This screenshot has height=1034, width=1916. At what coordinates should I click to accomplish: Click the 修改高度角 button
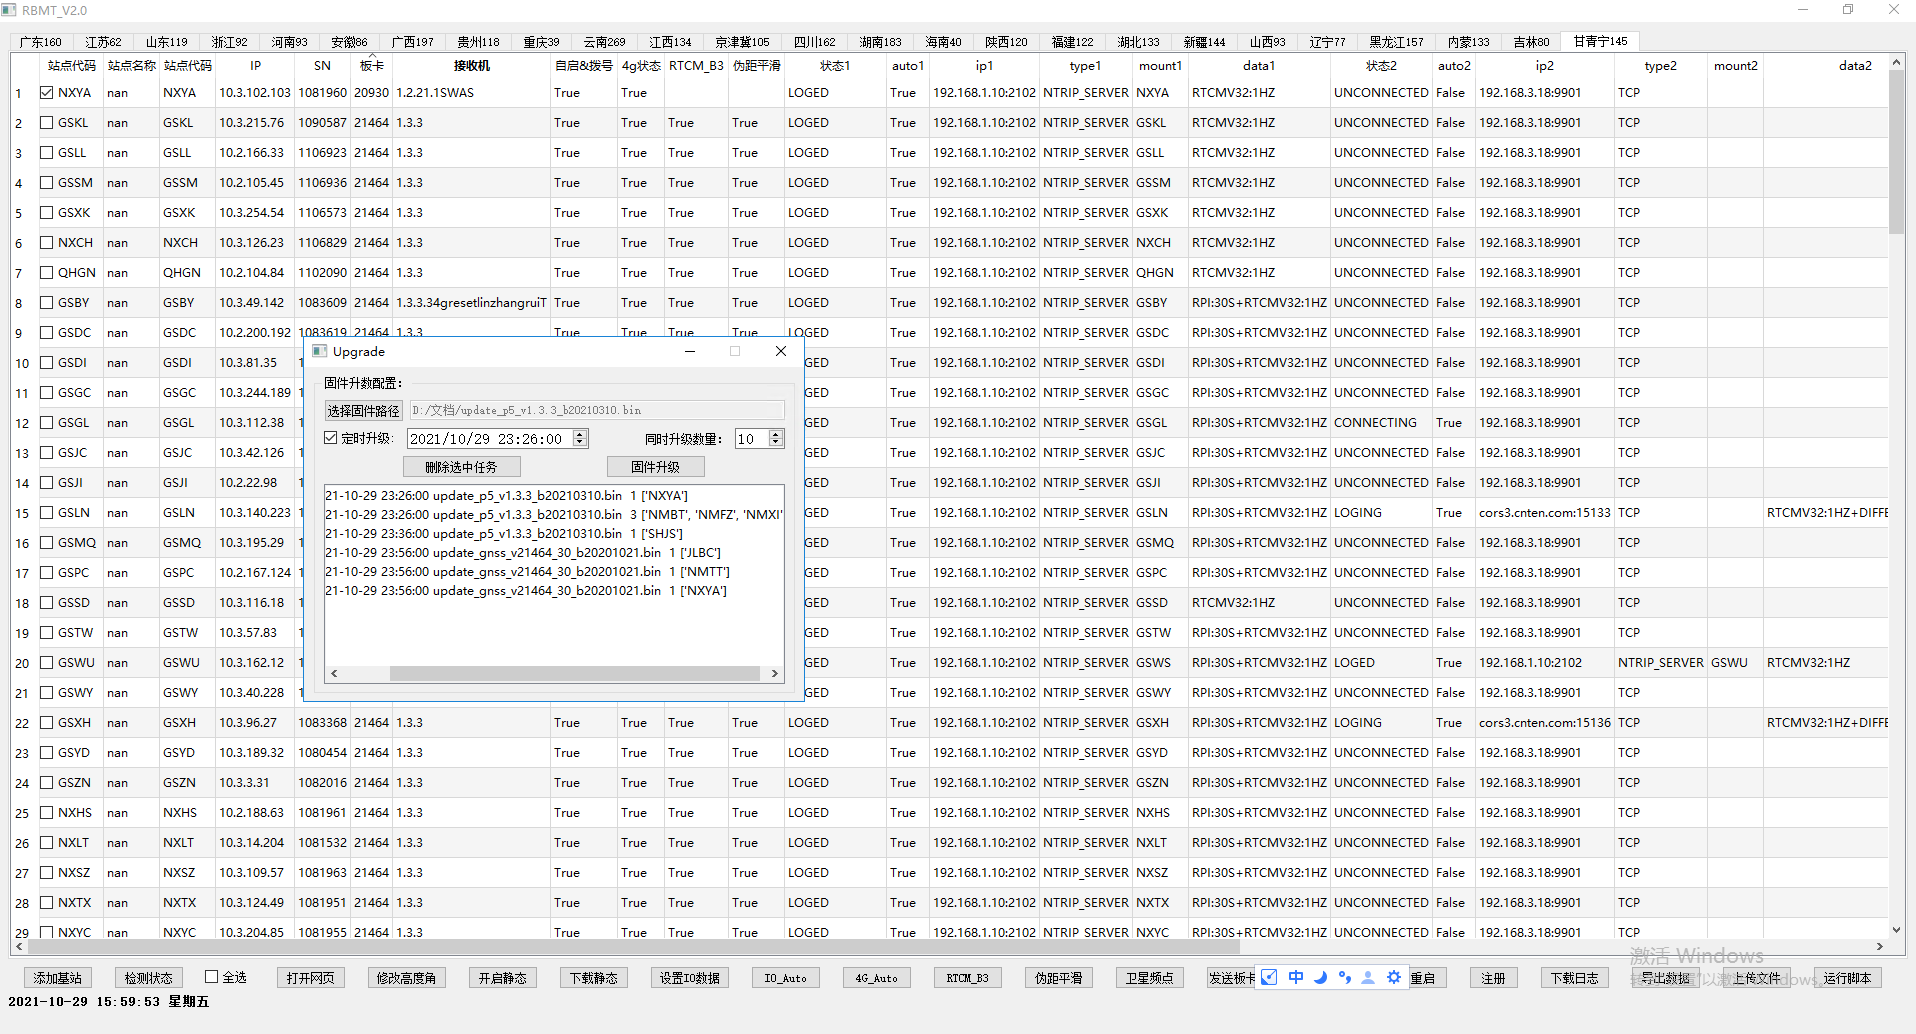(407, 978)
